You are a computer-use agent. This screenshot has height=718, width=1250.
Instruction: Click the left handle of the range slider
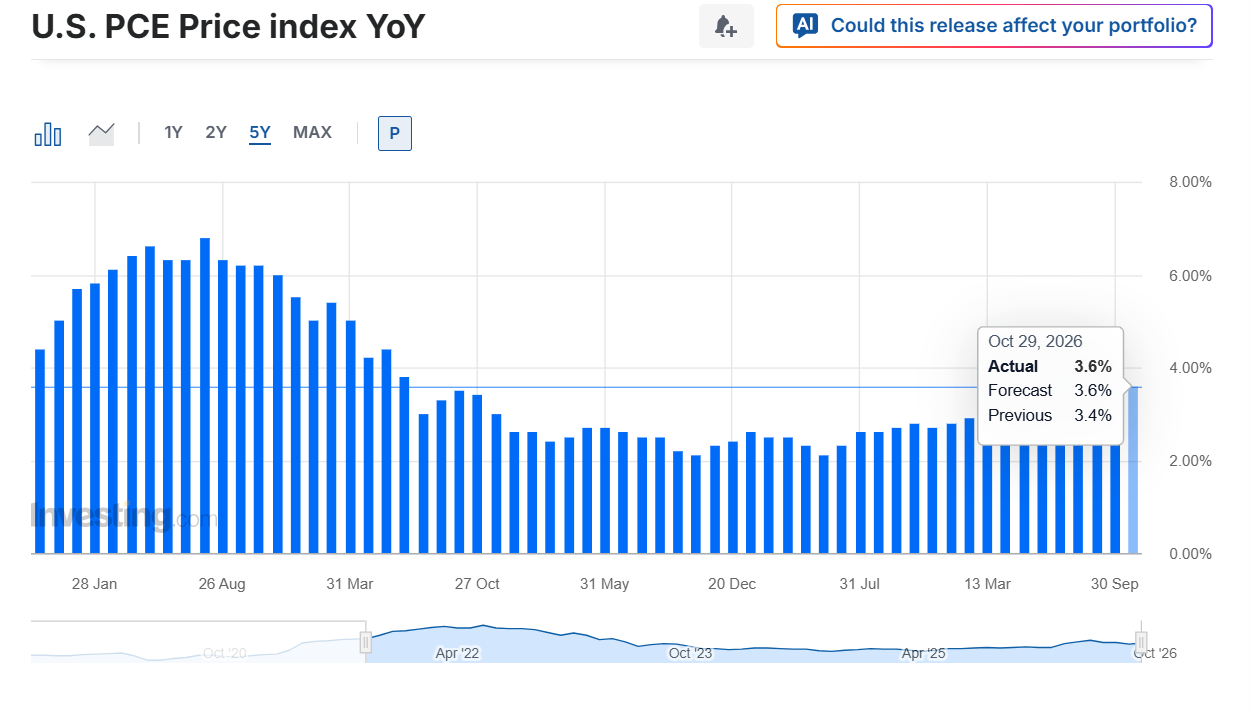[366, 642]
